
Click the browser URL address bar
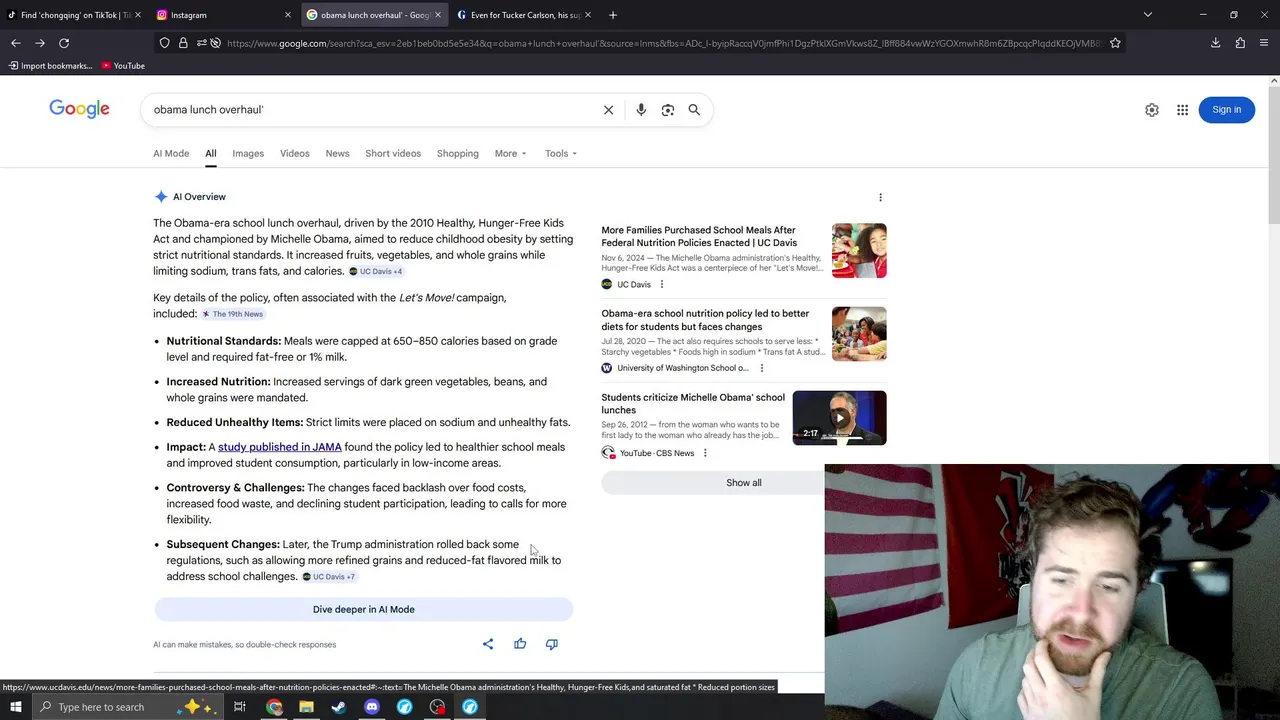coord(663,43)
